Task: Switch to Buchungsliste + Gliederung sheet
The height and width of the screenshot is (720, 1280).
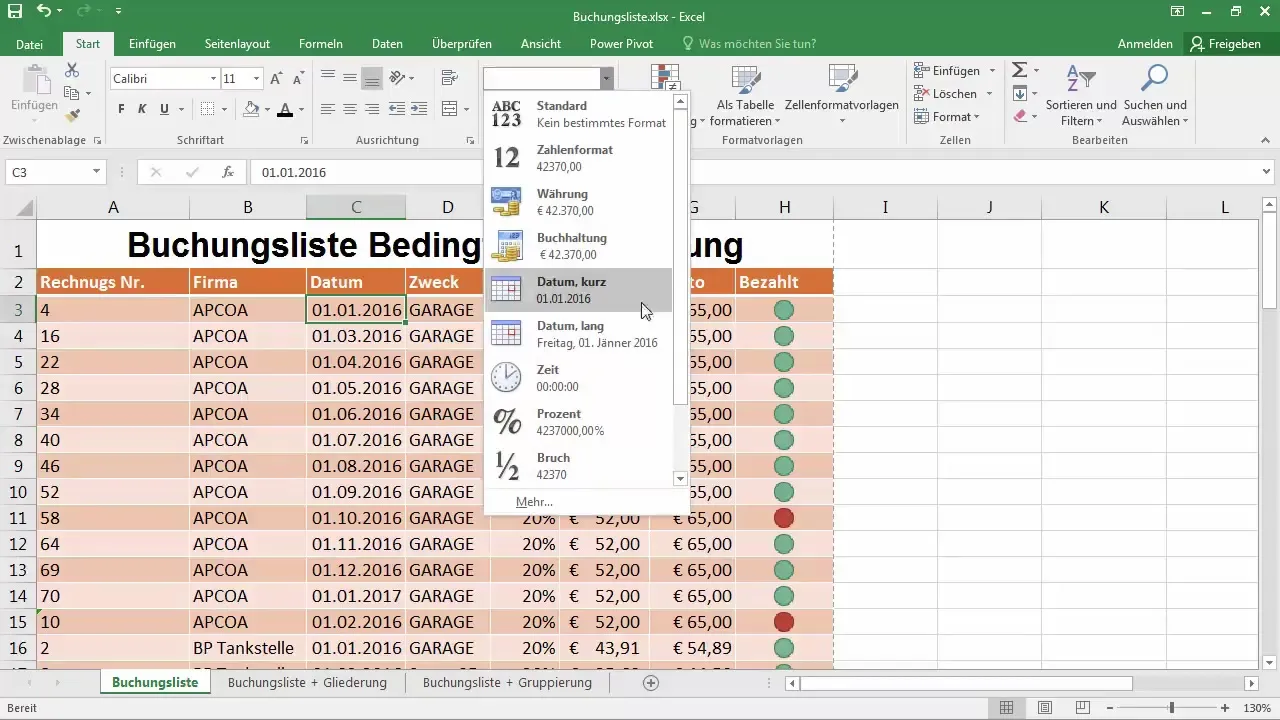Action: tap(307, 682)
